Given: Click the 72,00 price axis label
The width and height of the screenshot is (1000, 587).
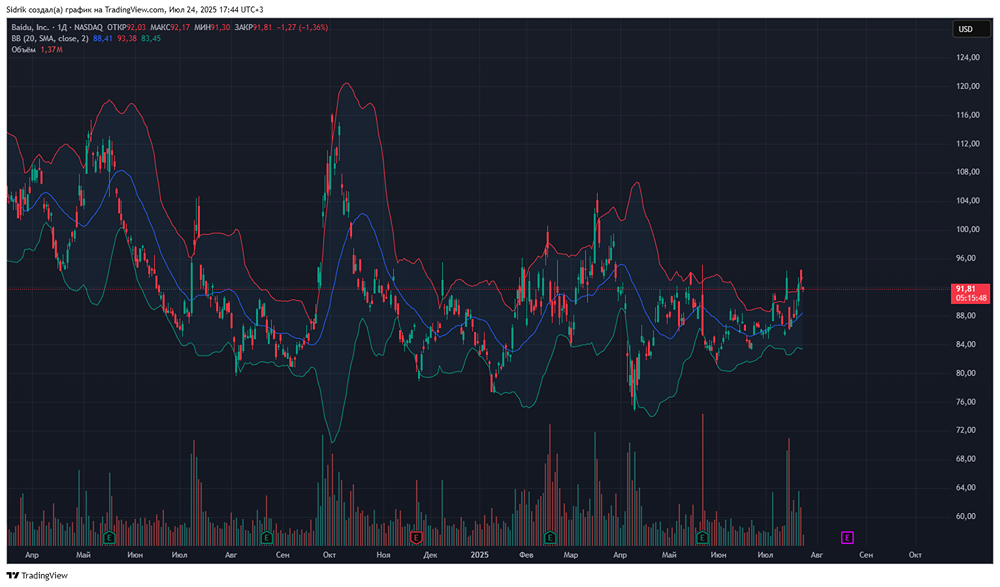Looking at the screenshot, I should pyautogui.click(x=967, y=430).
